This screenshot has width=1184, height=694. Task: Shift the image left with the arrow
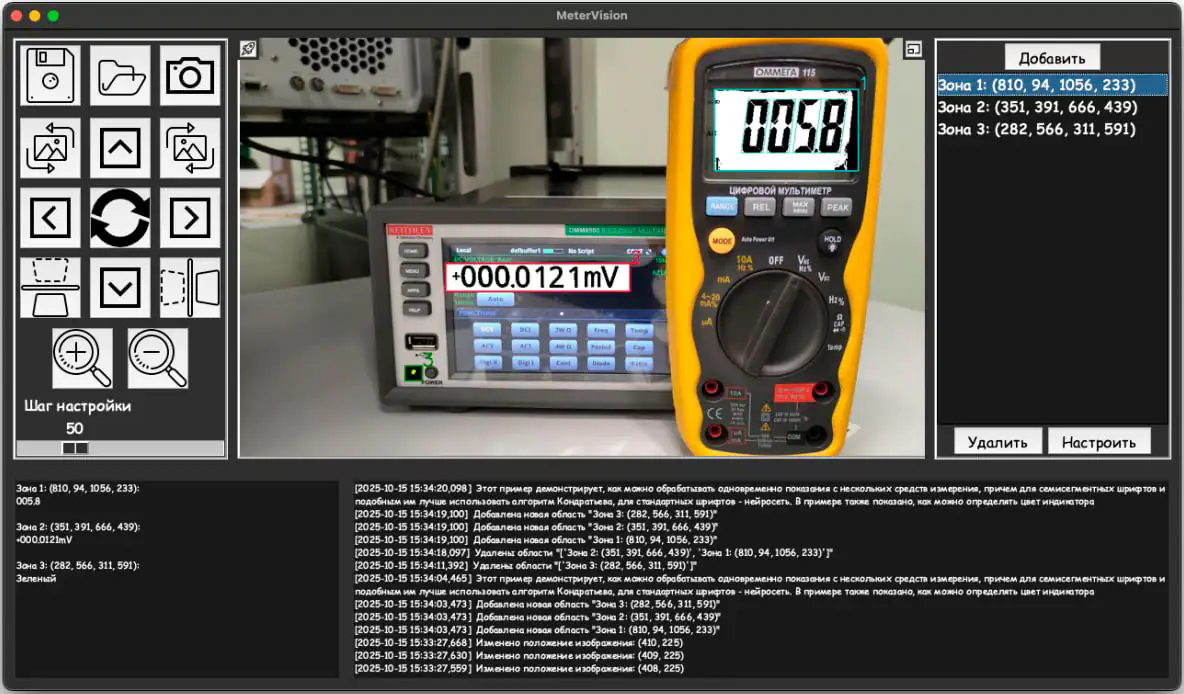[50, 218]
